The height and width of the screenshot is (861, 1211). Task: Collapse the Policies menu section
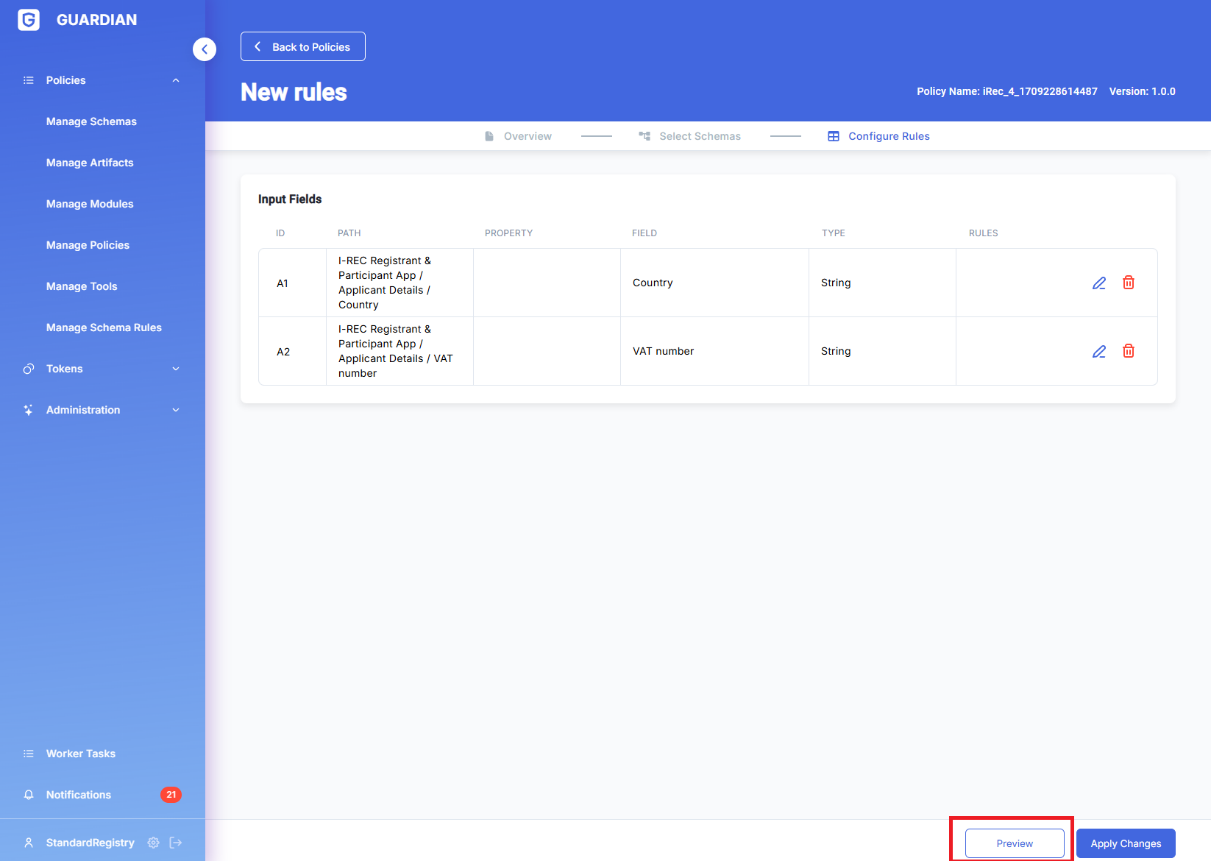tap(176, 80)
